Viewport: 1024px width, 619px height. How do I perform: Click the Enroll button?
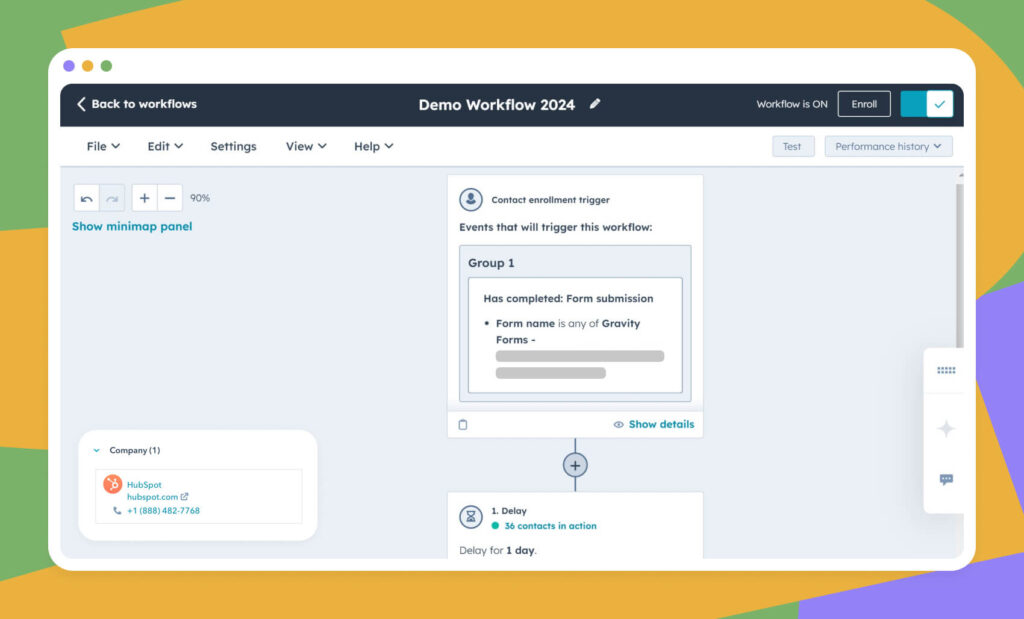[863, 104]
